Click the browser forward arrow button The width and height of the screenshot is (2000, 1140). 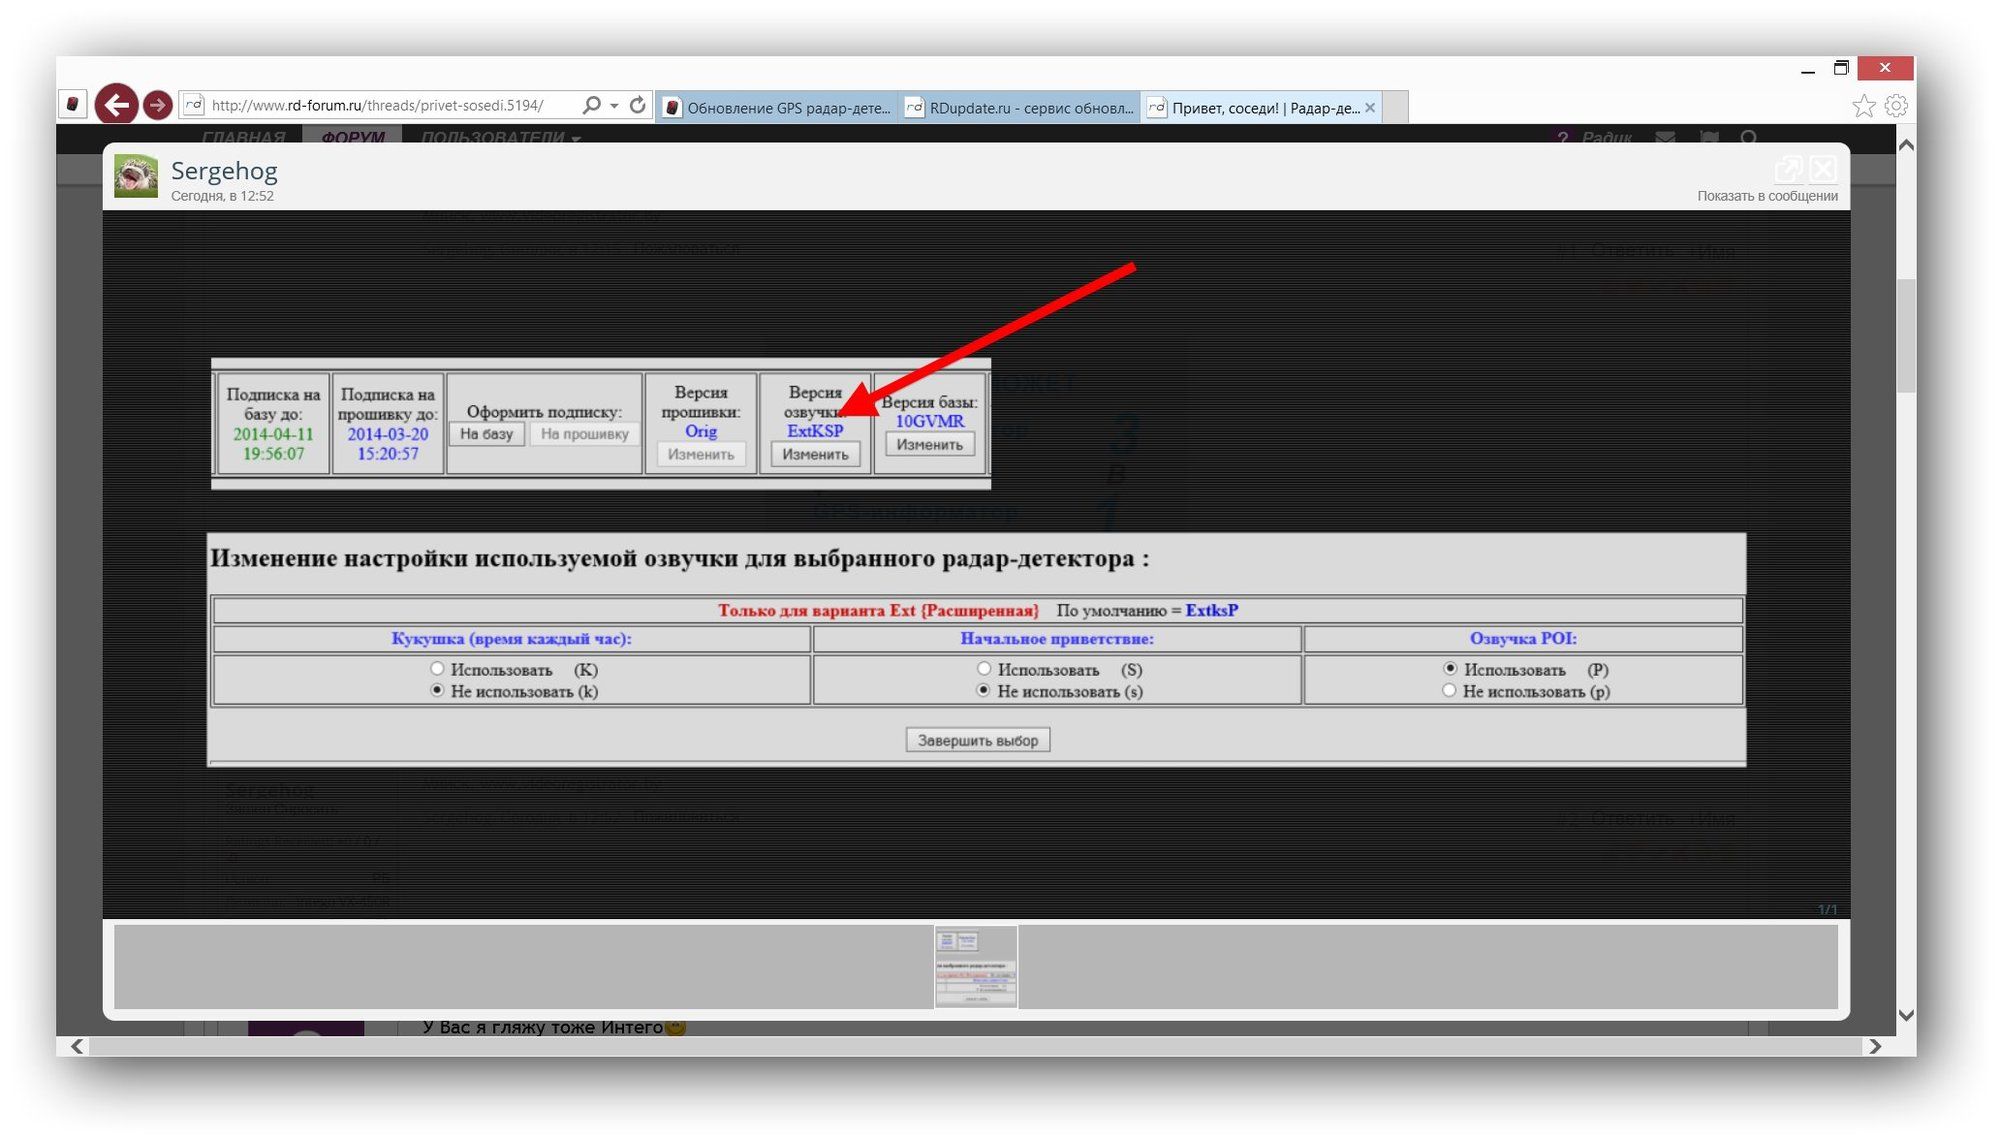coord(157,104)
